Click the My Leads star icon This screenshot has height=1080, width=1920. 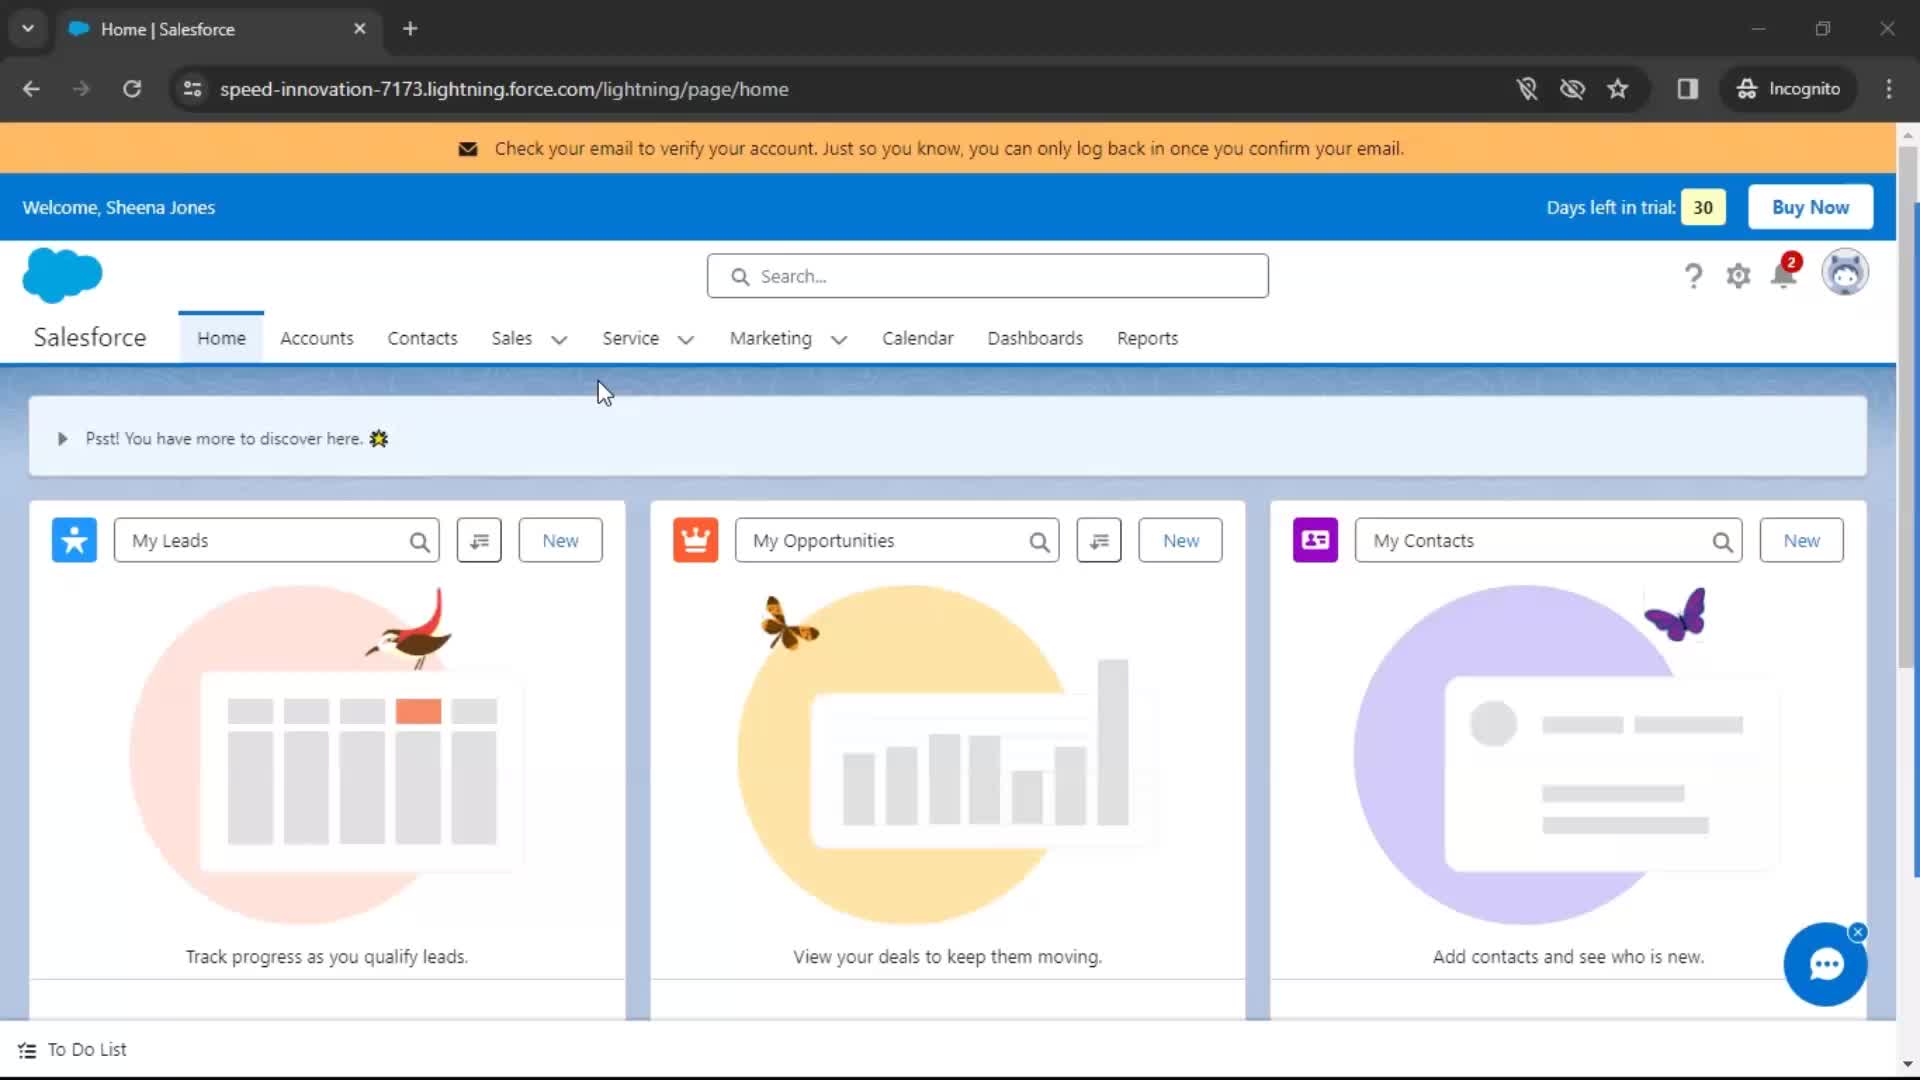click(74, 540)
